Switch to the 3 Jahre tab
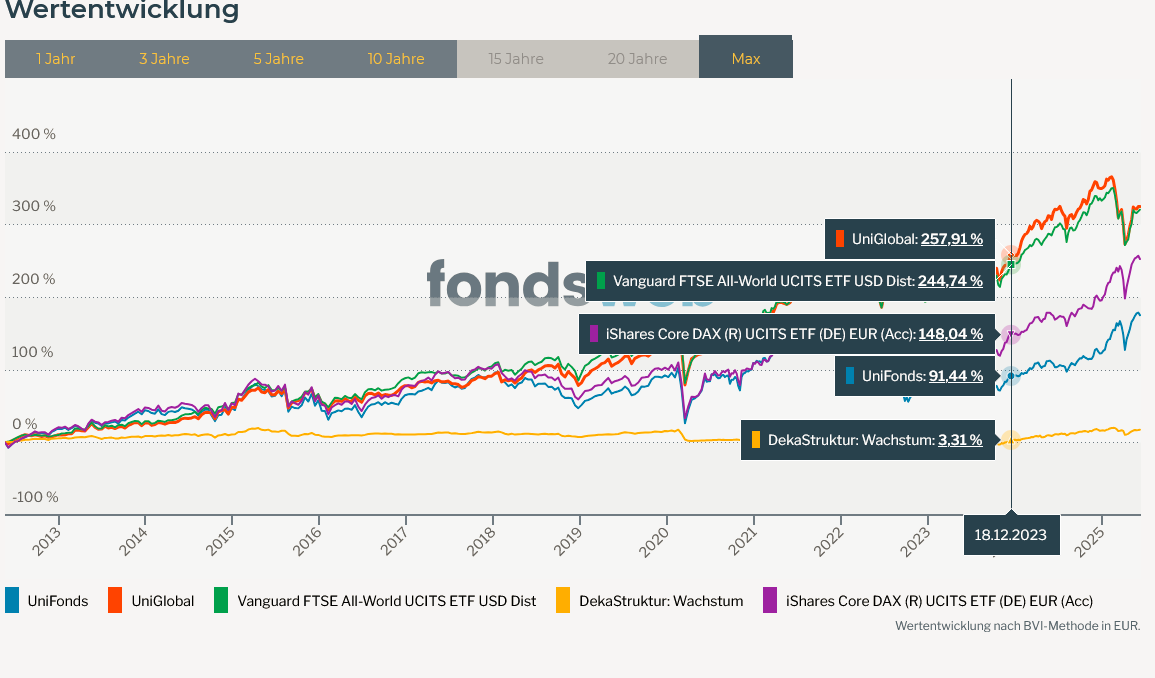Viewport: 1155px width, 678px height. (x=164, y=59)
